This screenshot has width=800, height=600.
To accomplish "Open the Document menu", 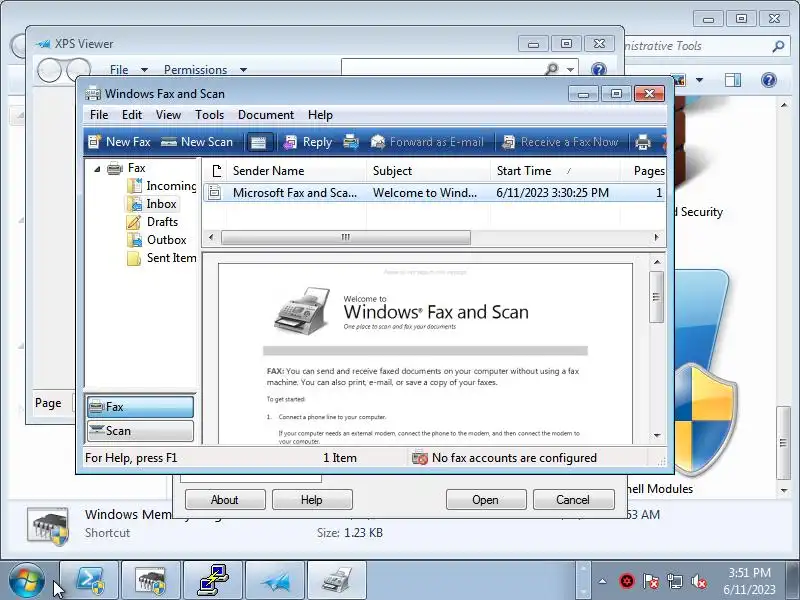I will point(266,115).
